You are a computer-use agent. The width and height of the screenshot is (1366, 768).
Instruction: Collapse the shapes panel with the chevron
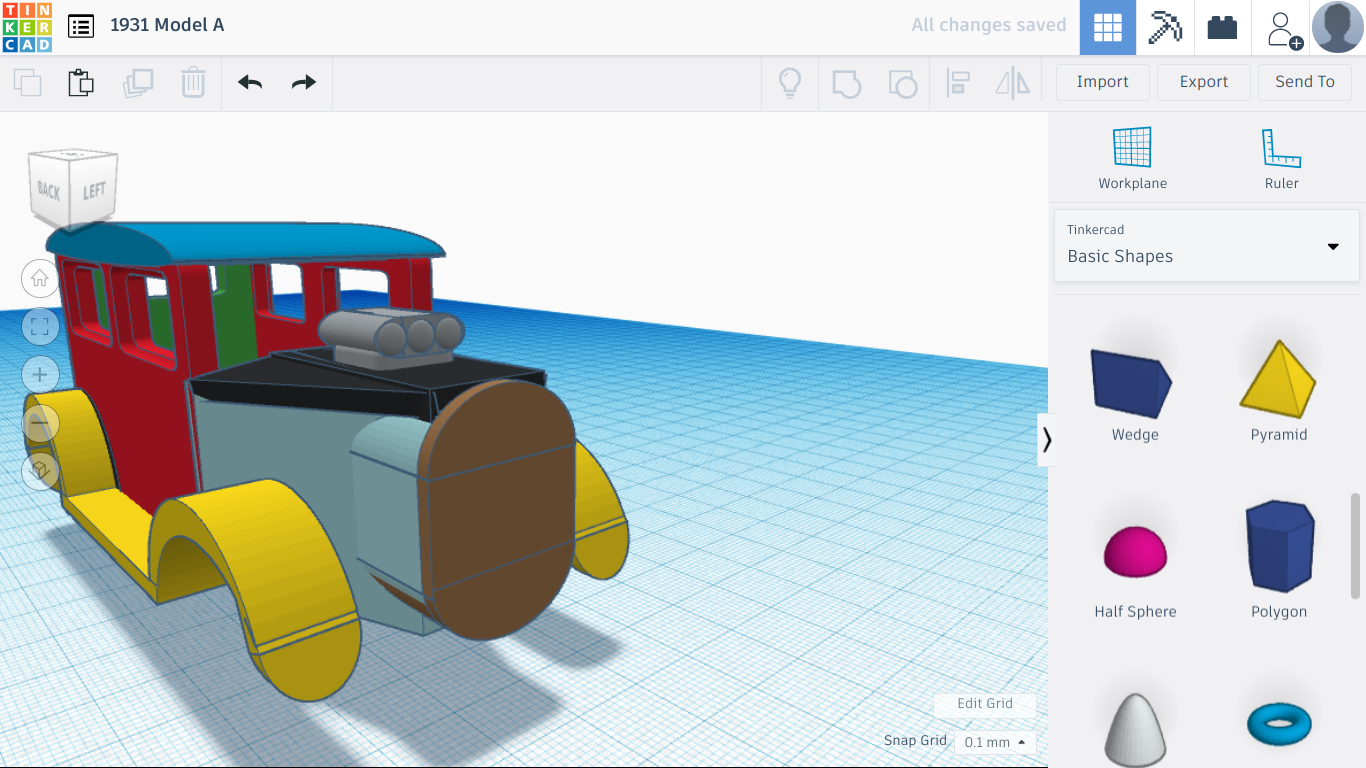tap(1046, 439)
